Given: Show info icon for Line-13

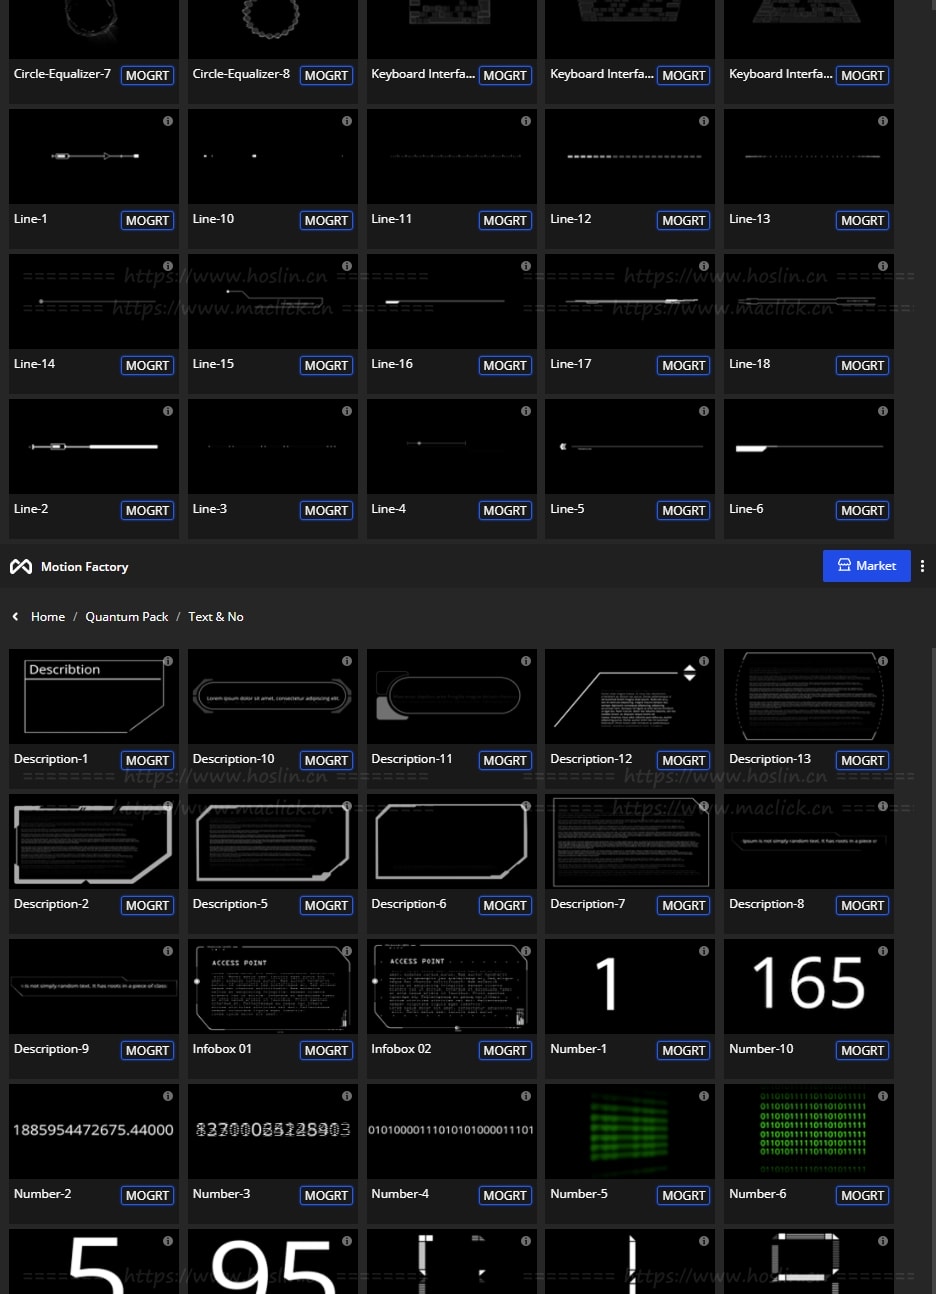Looking at the screenshot, I should pos(883,121).
